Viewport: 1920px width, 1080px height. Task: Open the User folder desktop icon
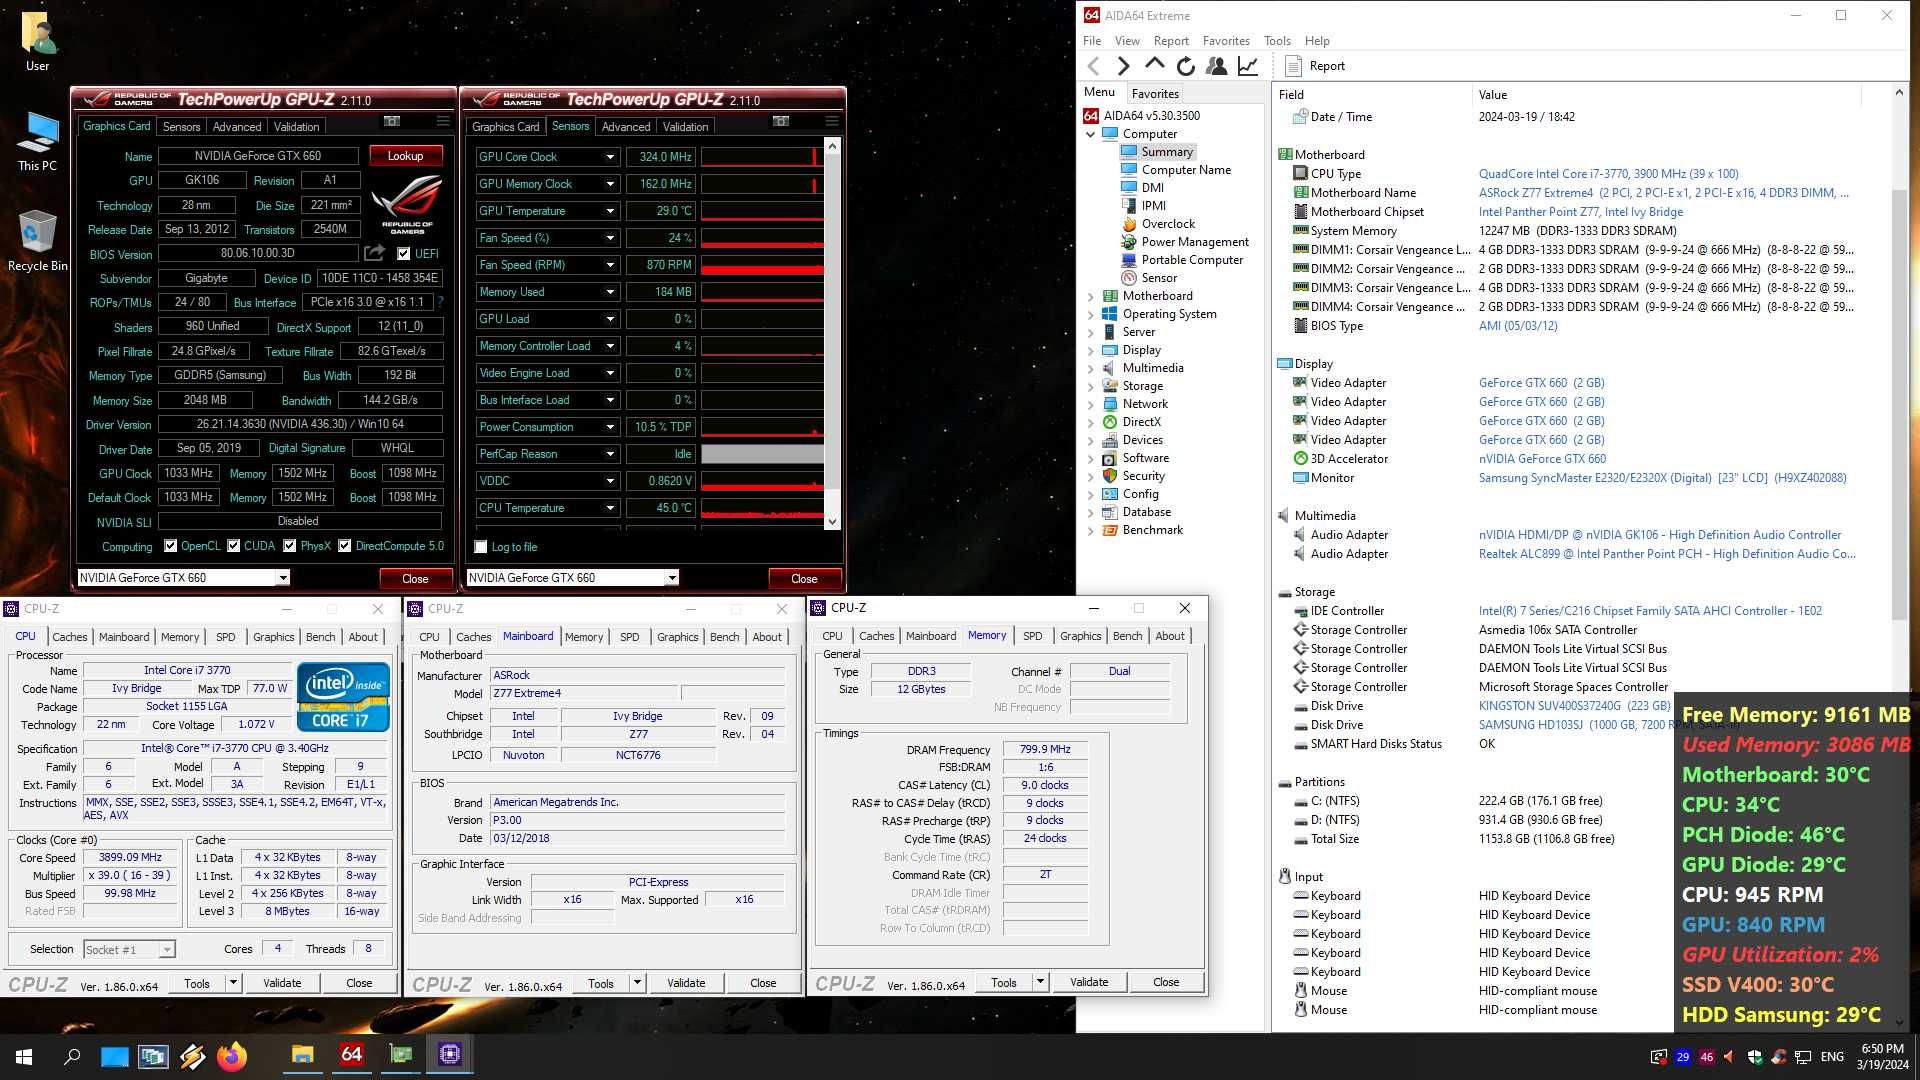[x=37, y=42]
